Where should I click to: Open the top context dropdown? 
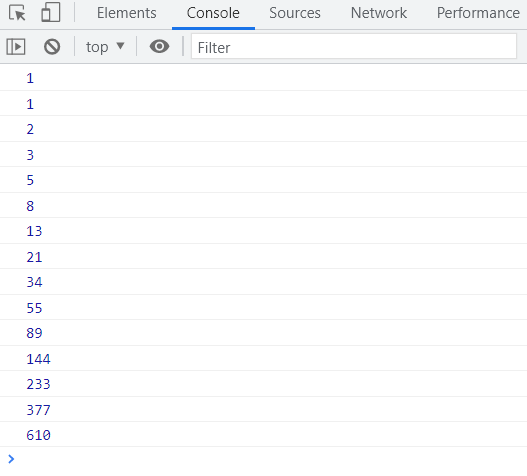(x=105, y=47)
